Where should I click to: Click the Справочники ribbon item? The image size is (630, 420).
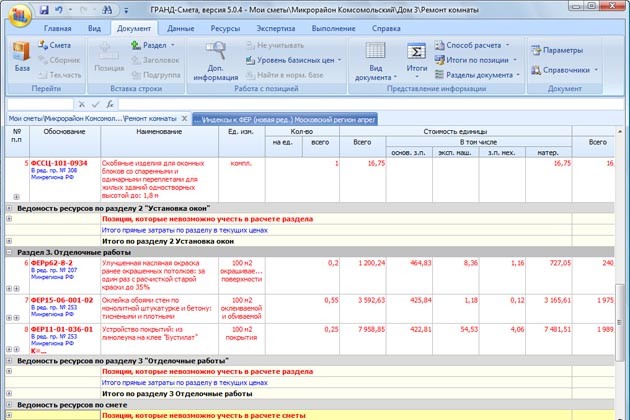click(561, 70)
